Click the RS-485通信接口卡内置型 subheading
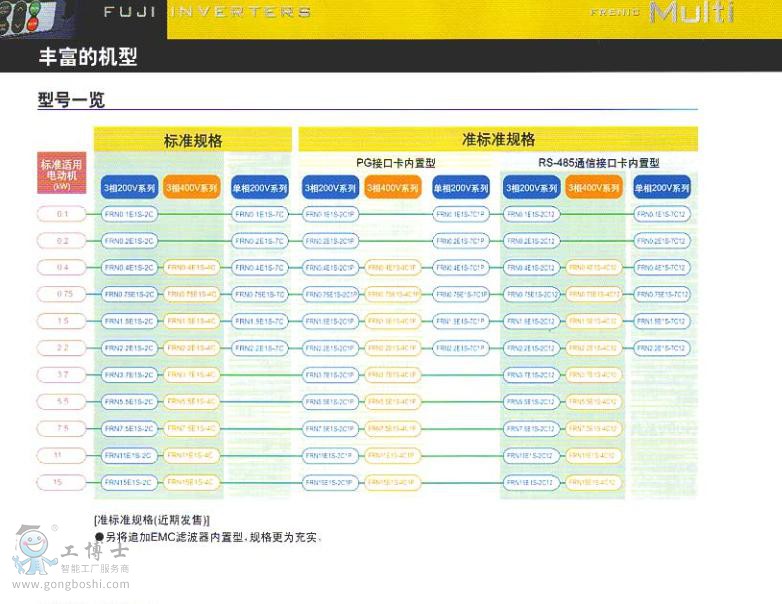This screenshot has width=782, height=604. (x=598, y=163)
